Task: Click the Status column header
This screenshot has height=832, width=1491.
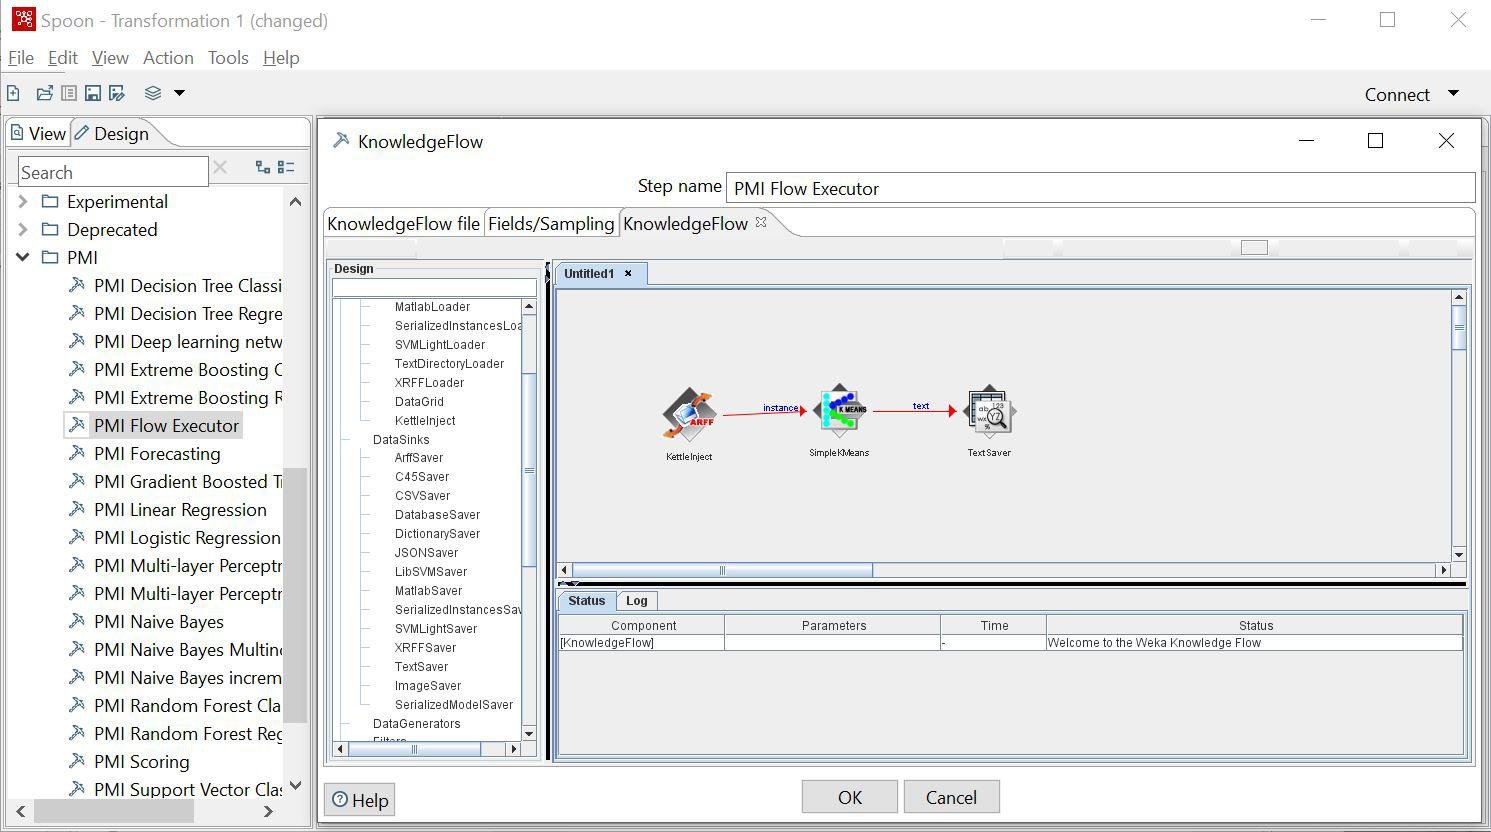Action: (1255, 625)
